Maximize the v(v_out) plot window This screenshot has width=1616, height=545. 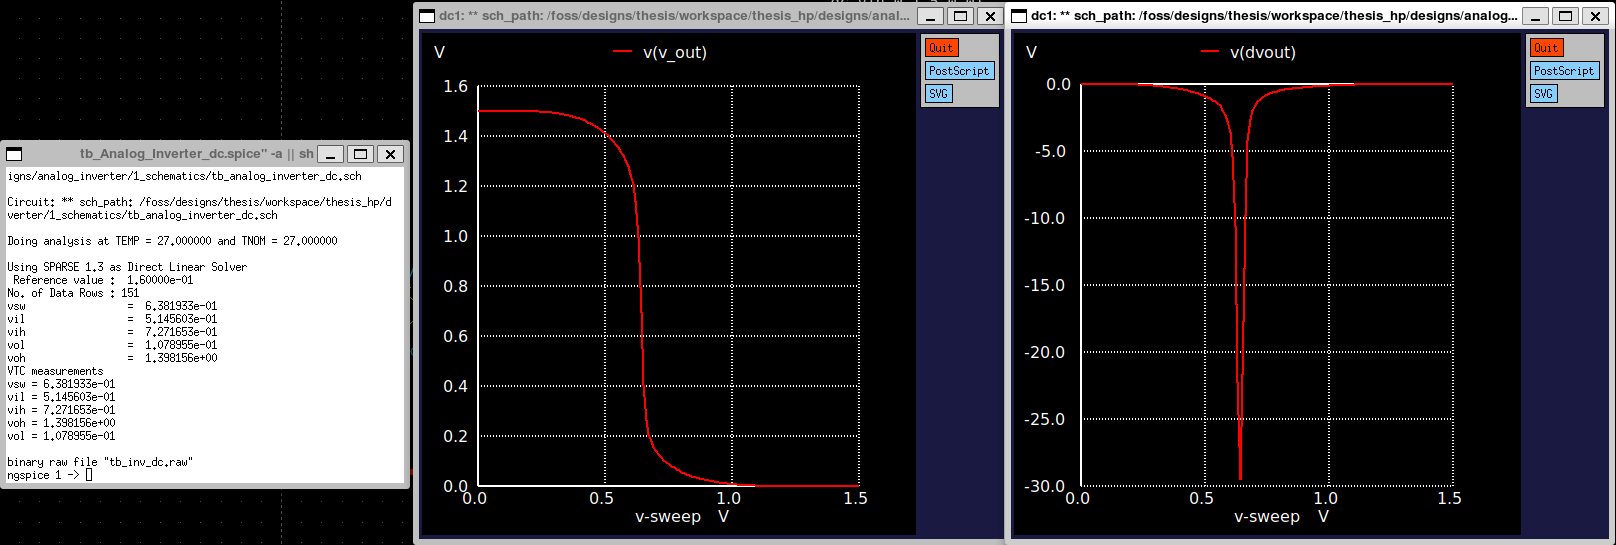click(960, 16)
